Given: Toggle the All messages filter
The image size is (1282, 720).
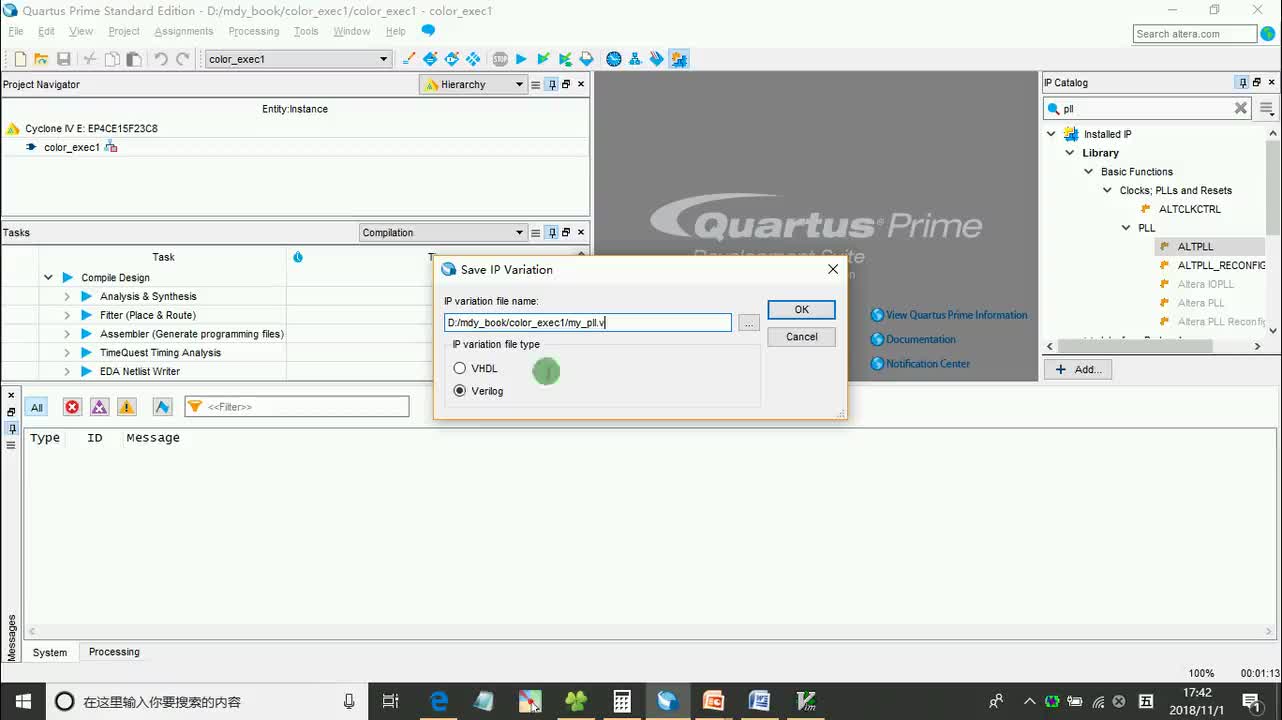Looking at the screenshot, I should tap(37, 407).
